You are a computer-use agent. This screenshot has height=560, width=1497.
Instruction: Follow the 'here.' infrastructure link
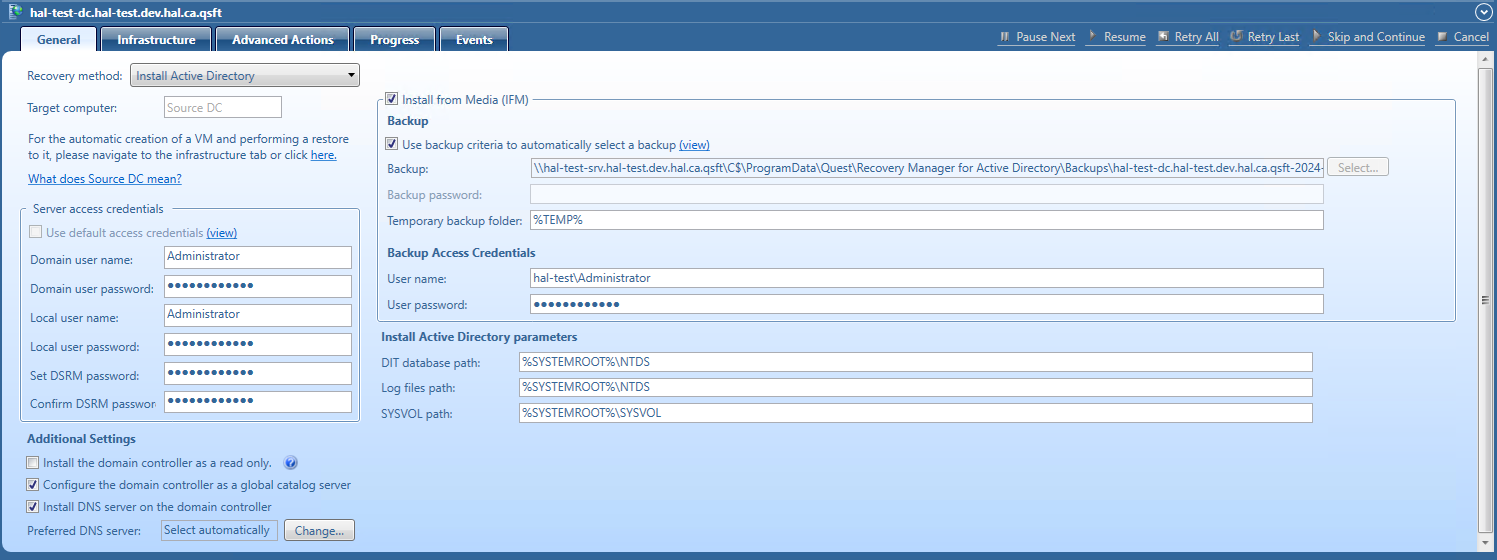pyautogui.click(x=323, y=155)
